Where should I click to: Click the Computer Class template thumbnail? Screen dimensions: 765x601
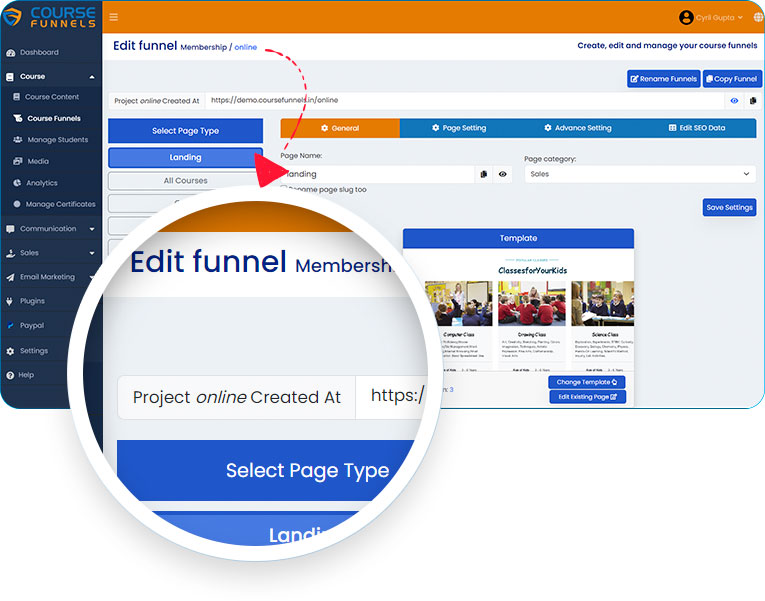459,303
